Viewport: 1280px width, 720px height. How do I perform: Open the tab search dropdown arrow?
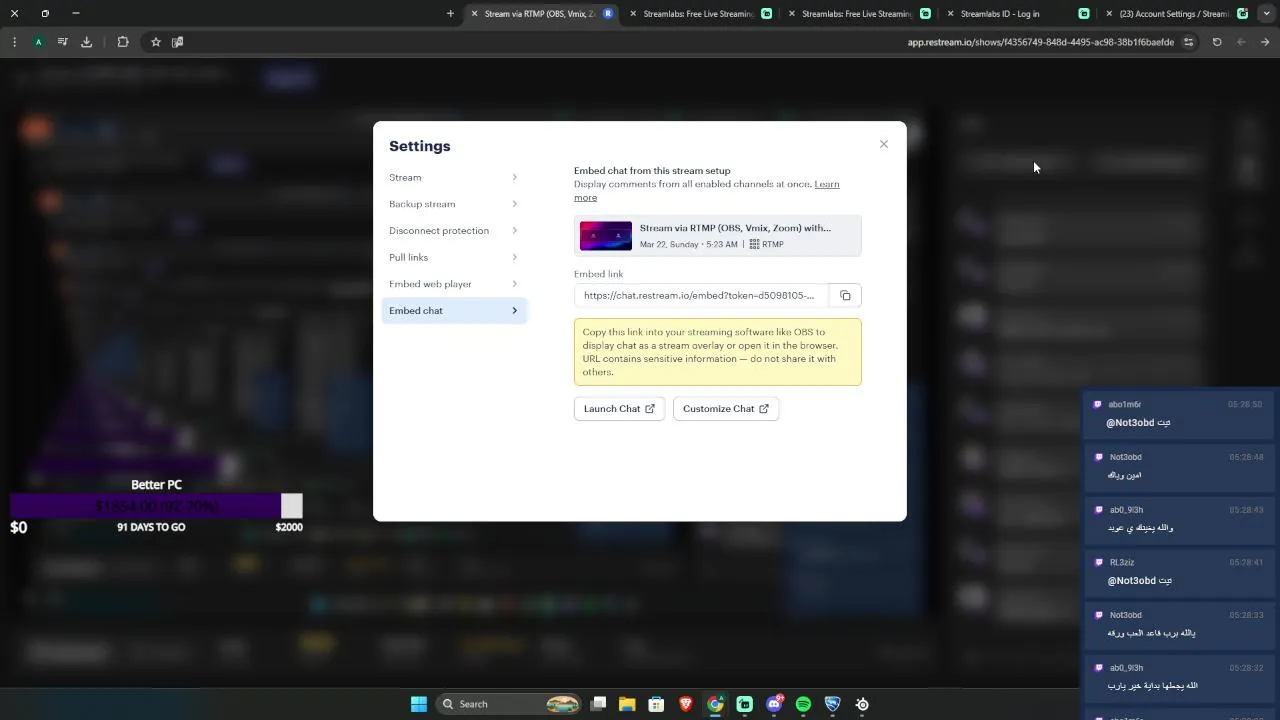pyautogui.click(x=1266, y=13)
